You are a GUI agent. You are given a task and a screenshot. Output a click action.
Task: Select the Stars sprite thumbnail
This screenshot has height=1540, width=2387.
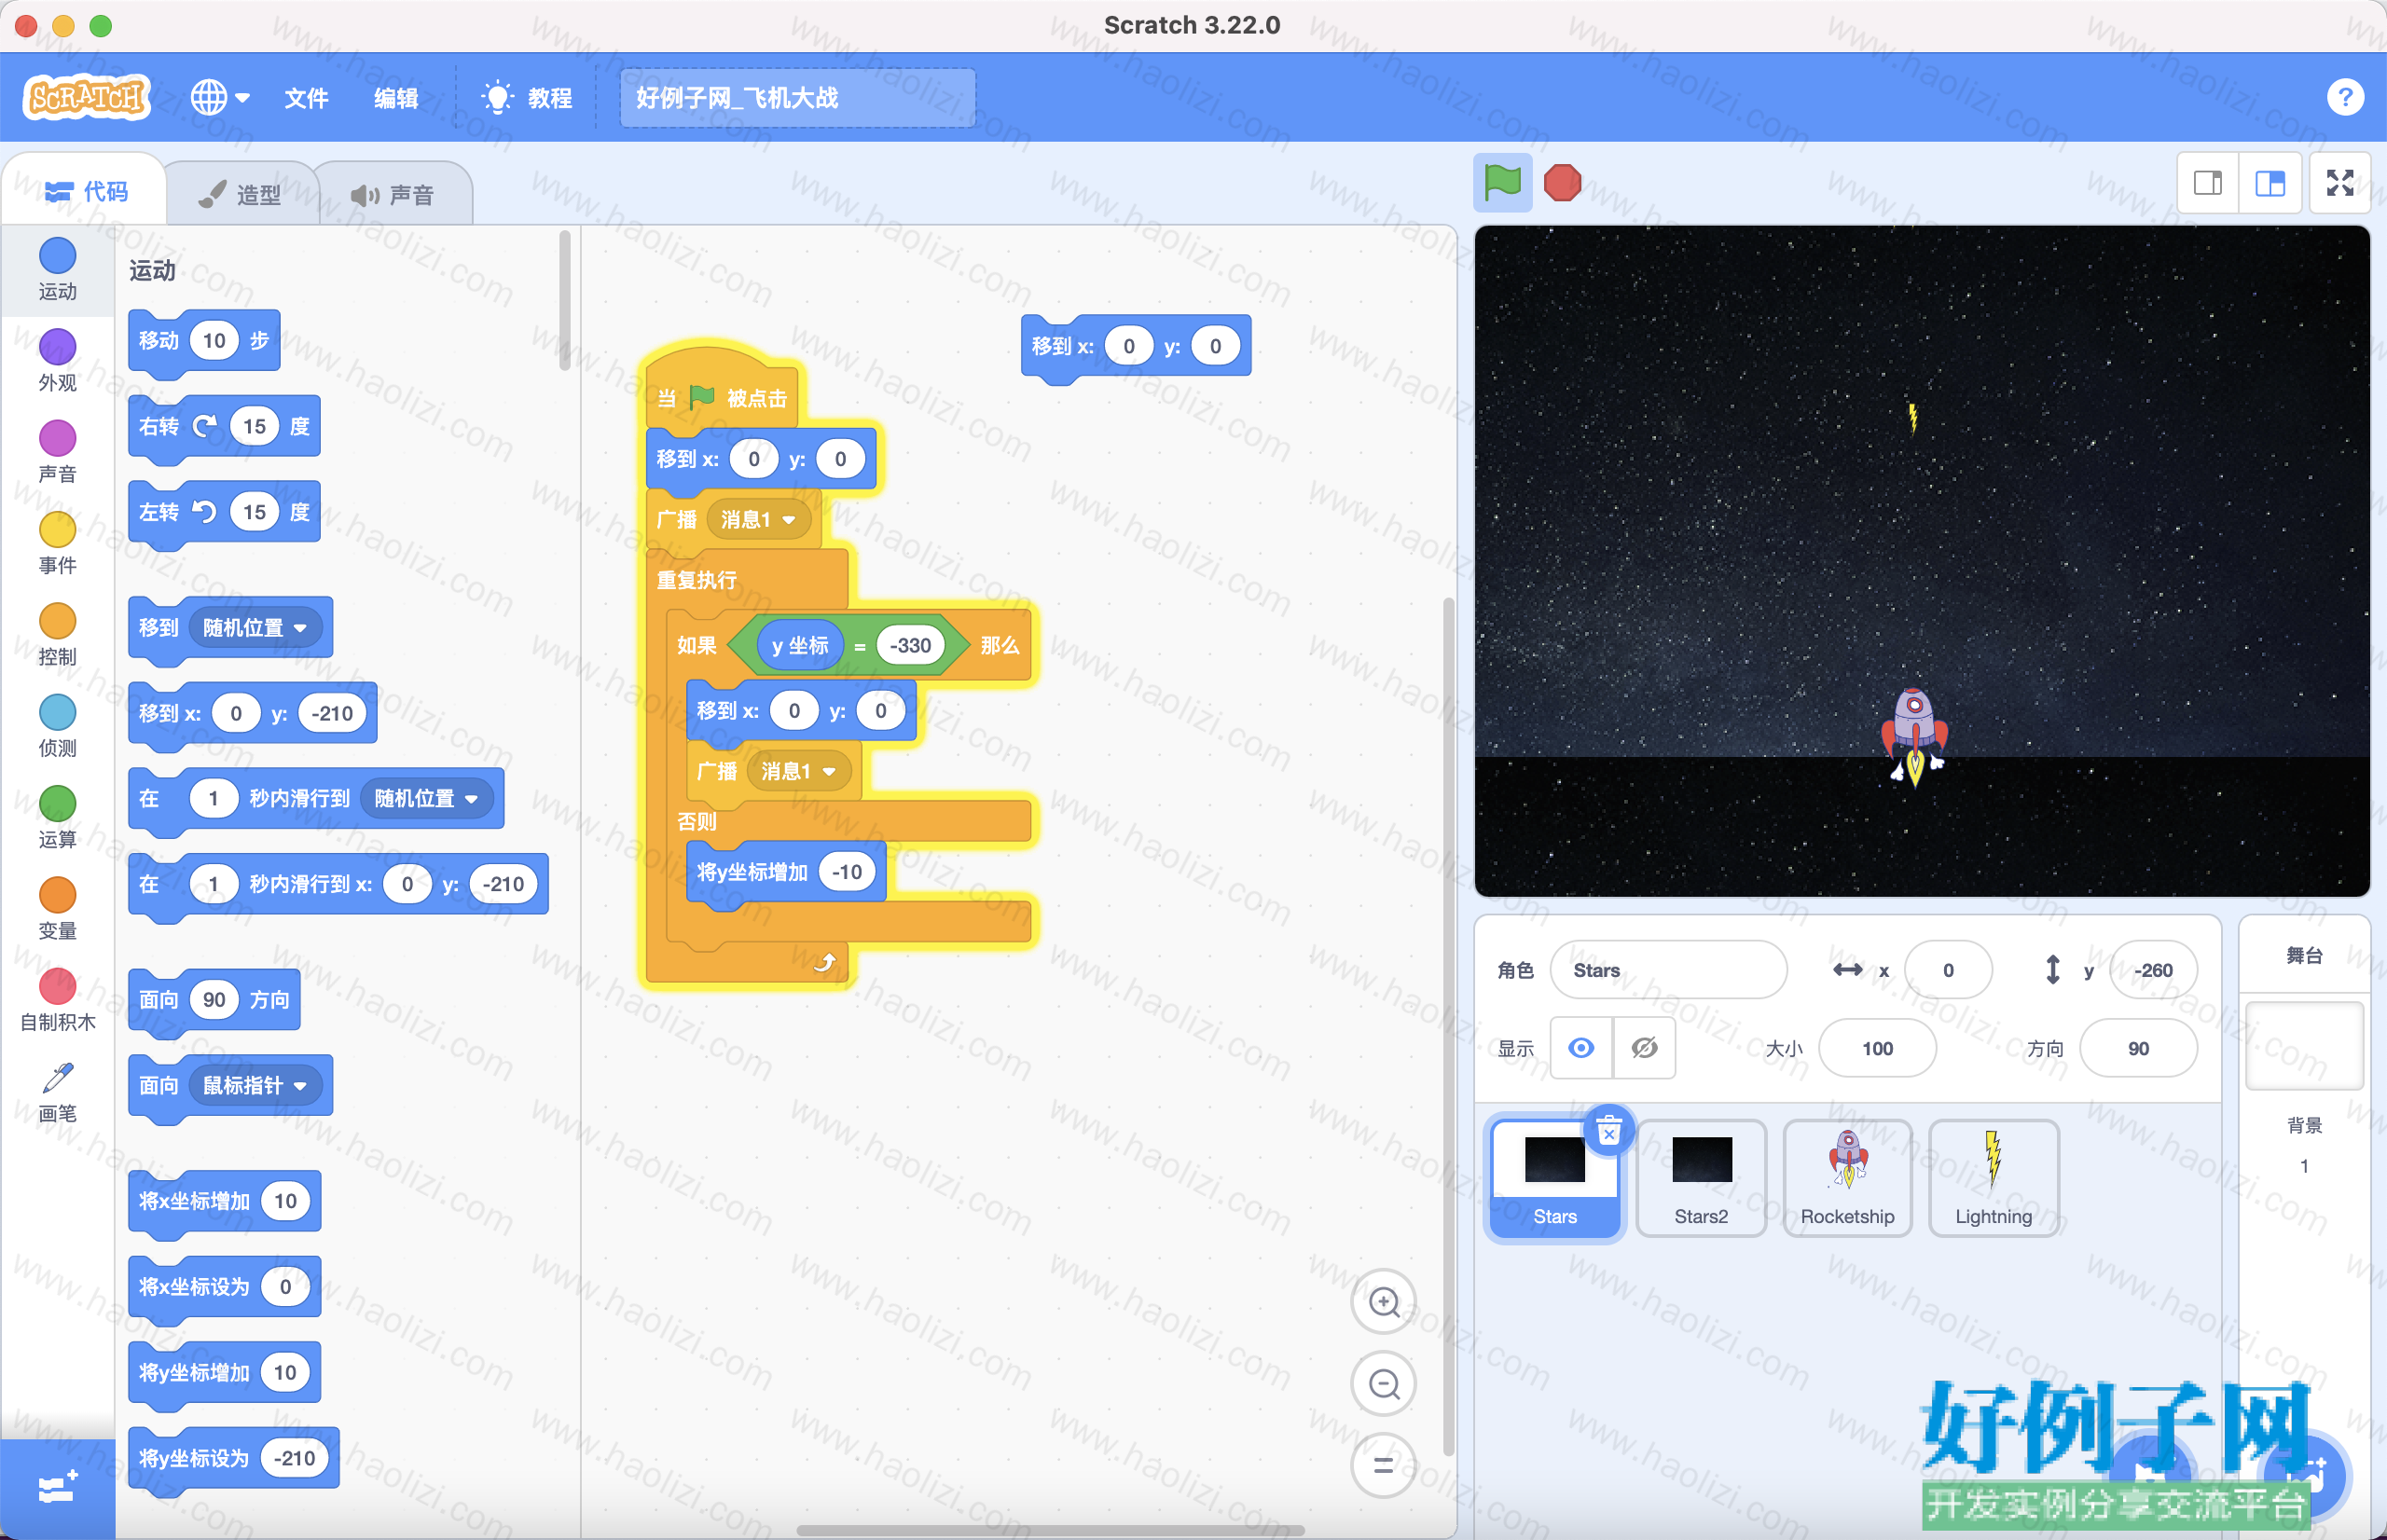pos(1555,1178)
